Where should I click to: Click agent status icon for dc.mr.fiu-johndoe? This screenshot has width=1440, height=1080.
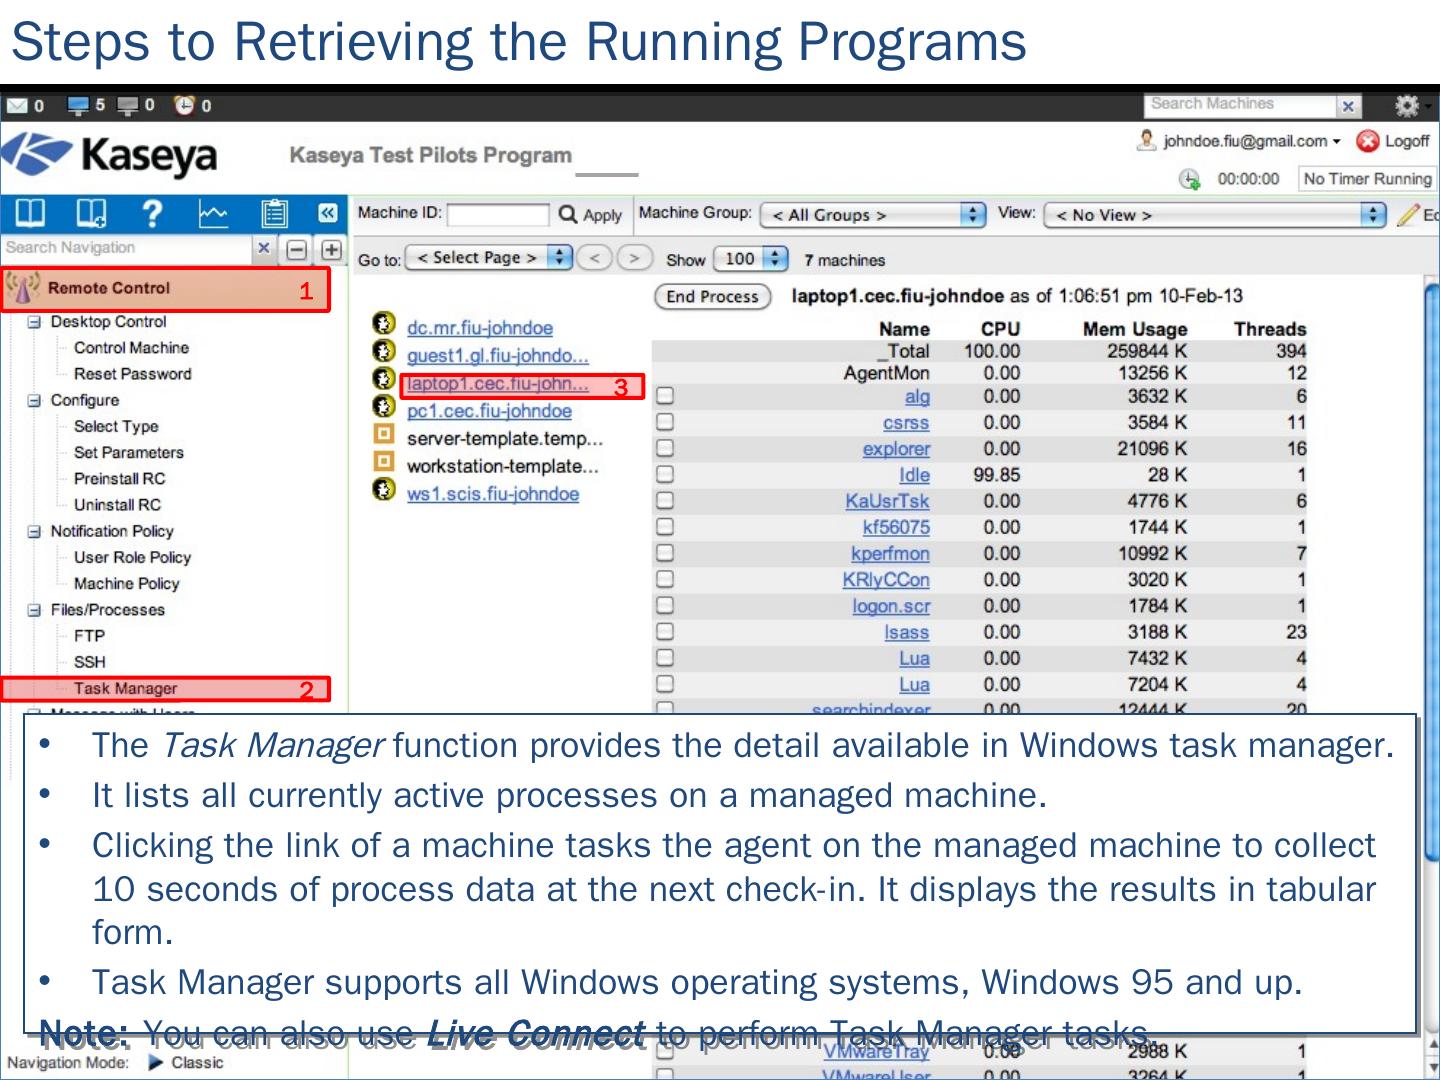point(383,323)
